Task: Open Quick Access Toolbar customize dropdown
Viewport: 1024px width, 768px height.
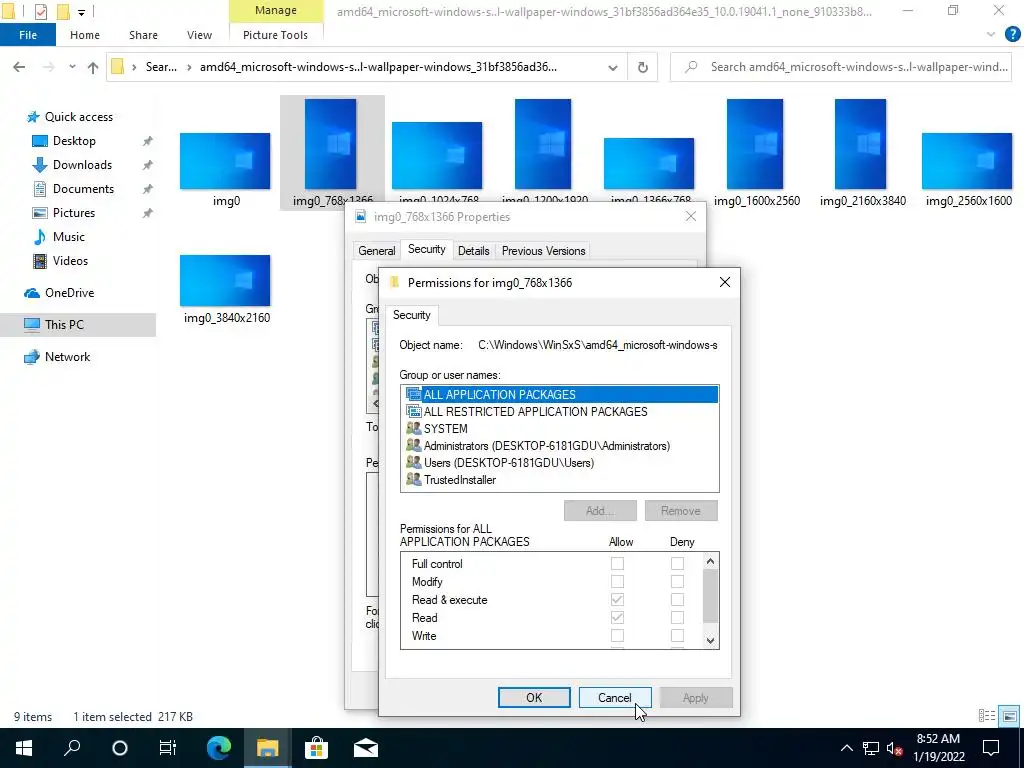Action: coord(81,12)
